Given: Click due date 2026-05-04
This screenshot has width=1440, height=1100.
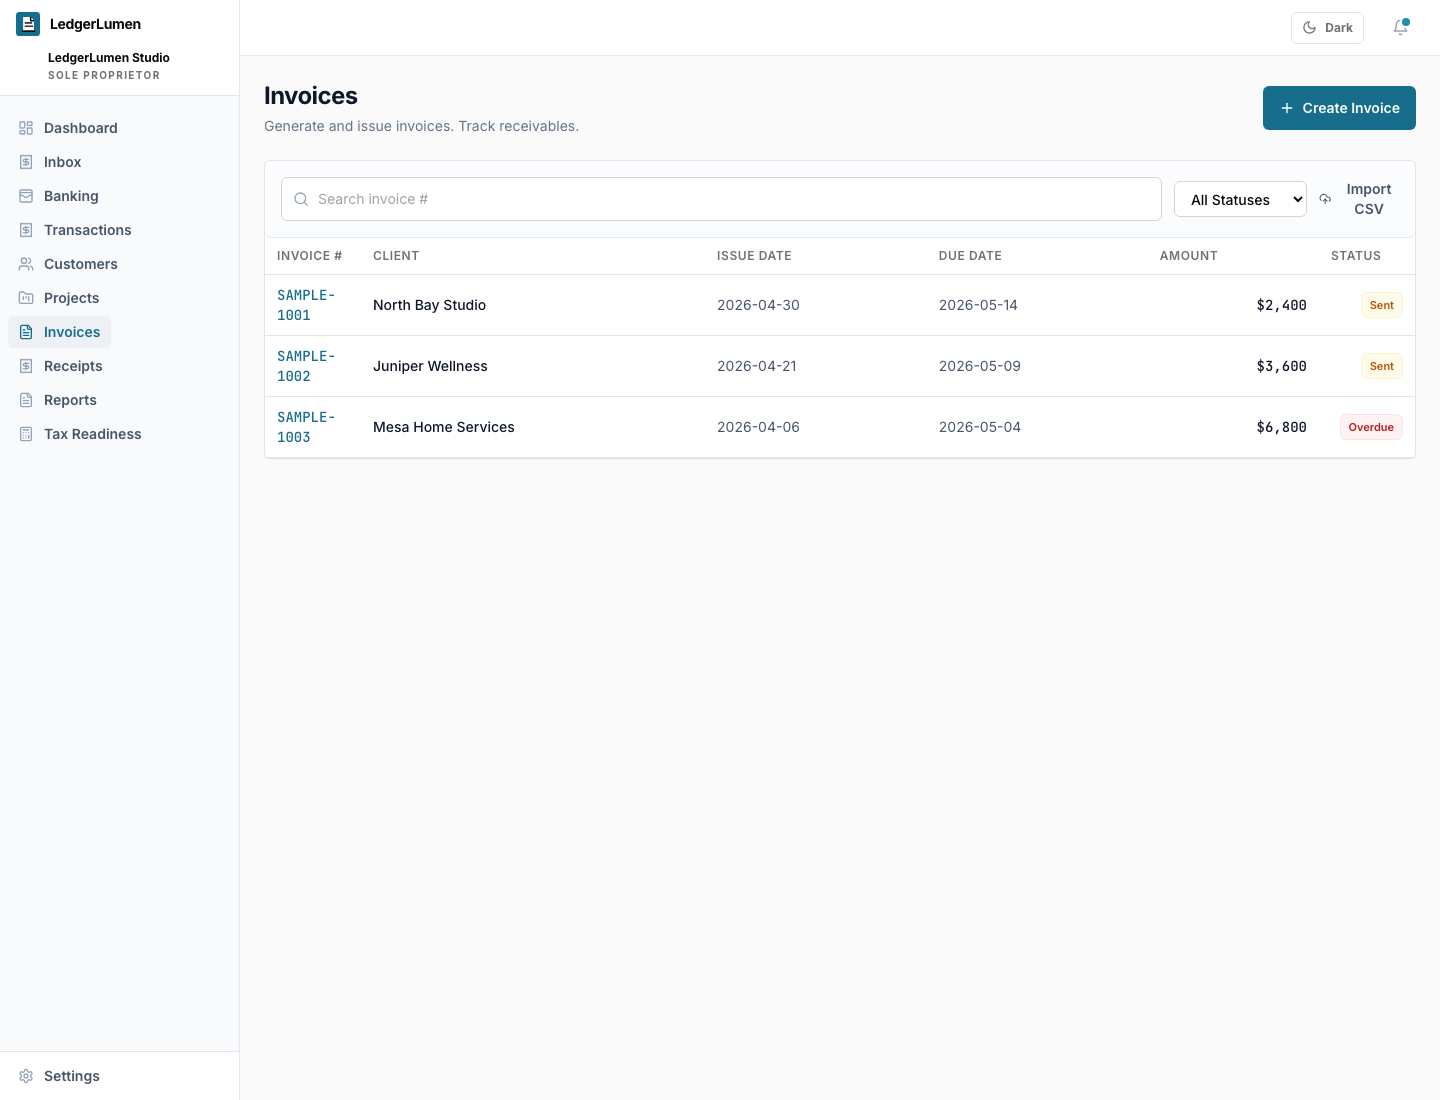Looking at the screenshot, I should point(980,427).
